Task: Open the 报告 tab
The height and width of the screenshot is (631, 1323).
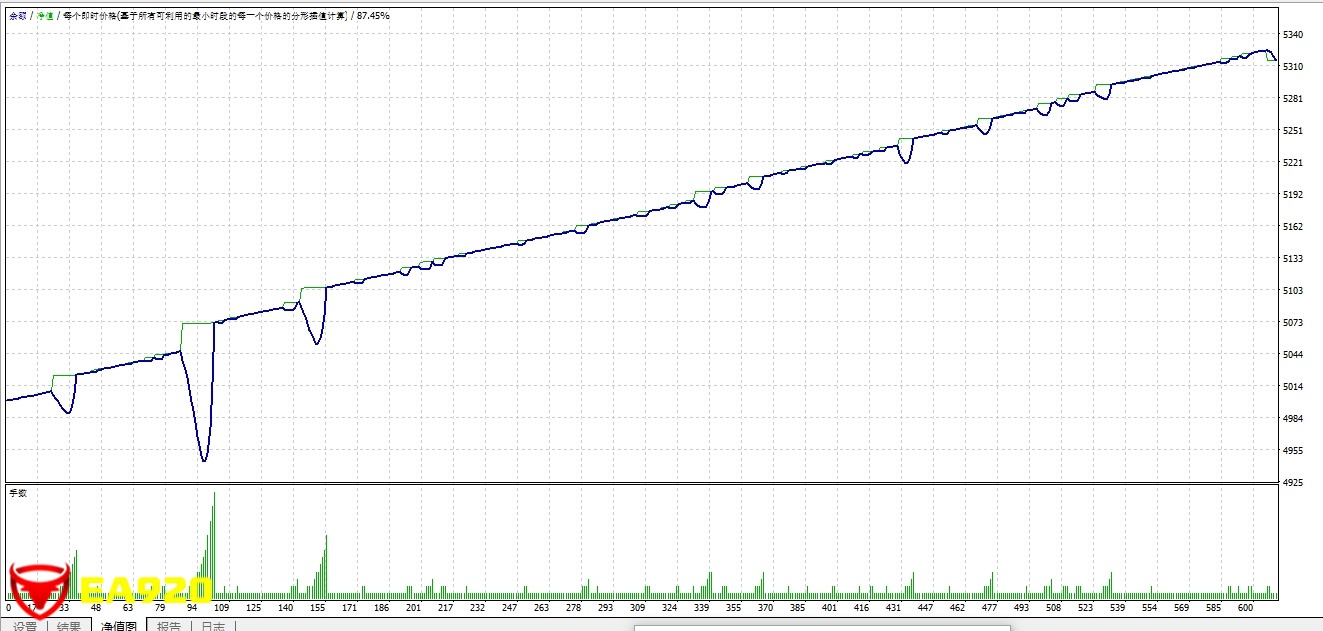Action: click(169, 625)
